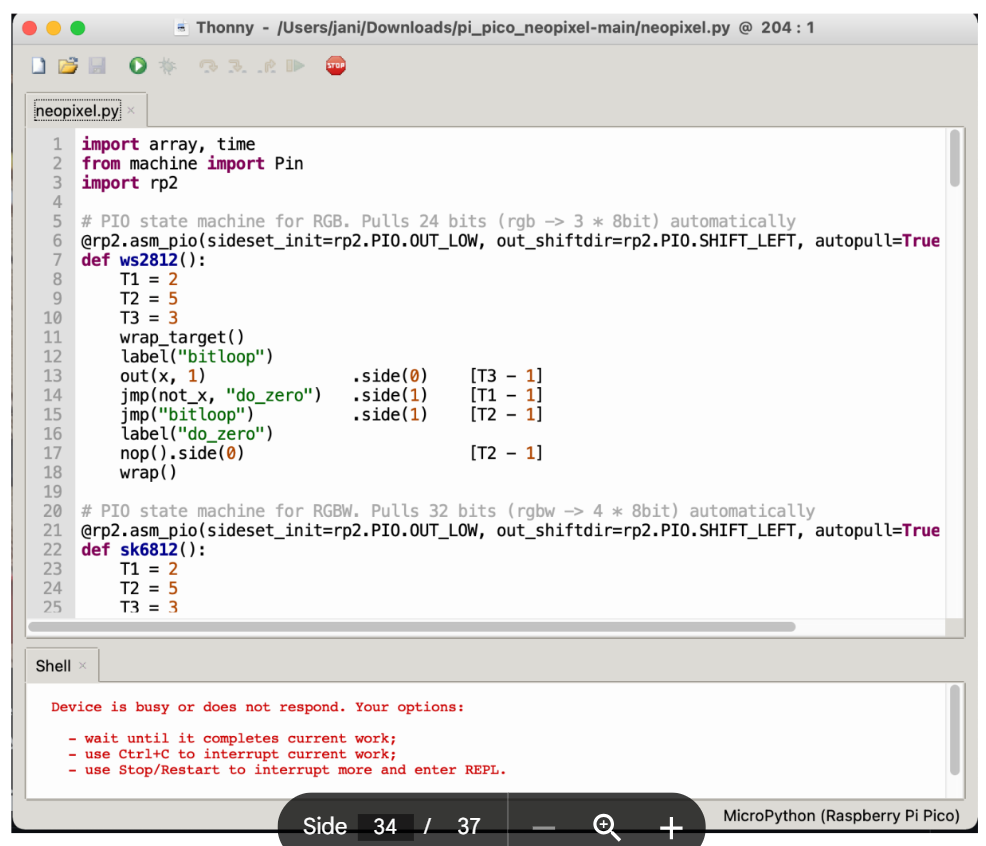Screen dimensions: 986x846
Task: Open a file with the folder icon
Action: pyautogui.click(x=68, y=65)
